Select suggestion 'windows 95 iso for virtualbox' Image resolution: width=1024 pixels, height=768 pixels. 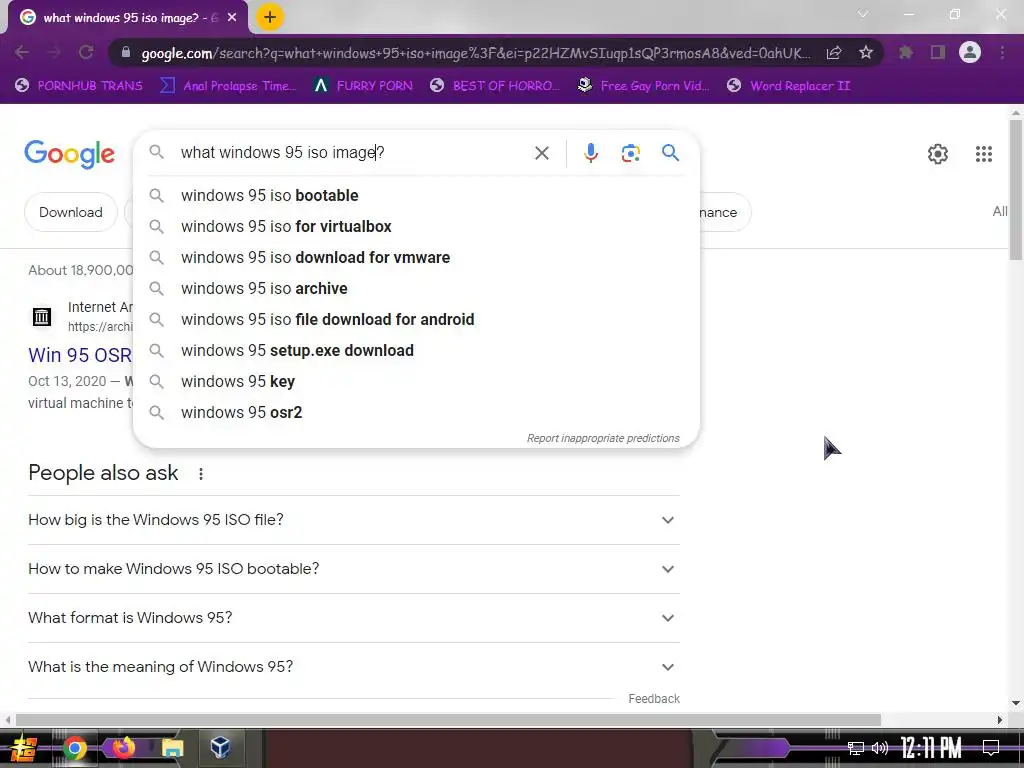coord(416,227)
